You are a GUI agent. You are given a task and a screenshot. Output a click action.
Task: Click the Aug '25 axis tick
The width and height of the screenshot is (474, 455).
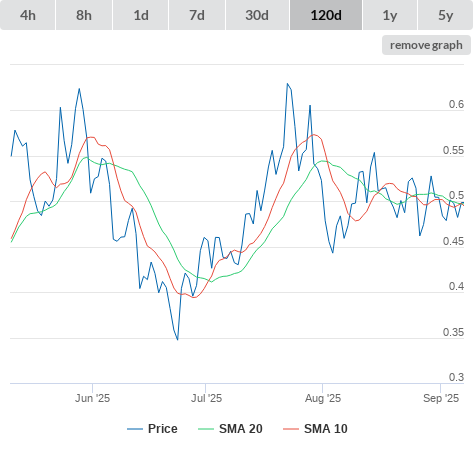point(323,398)
